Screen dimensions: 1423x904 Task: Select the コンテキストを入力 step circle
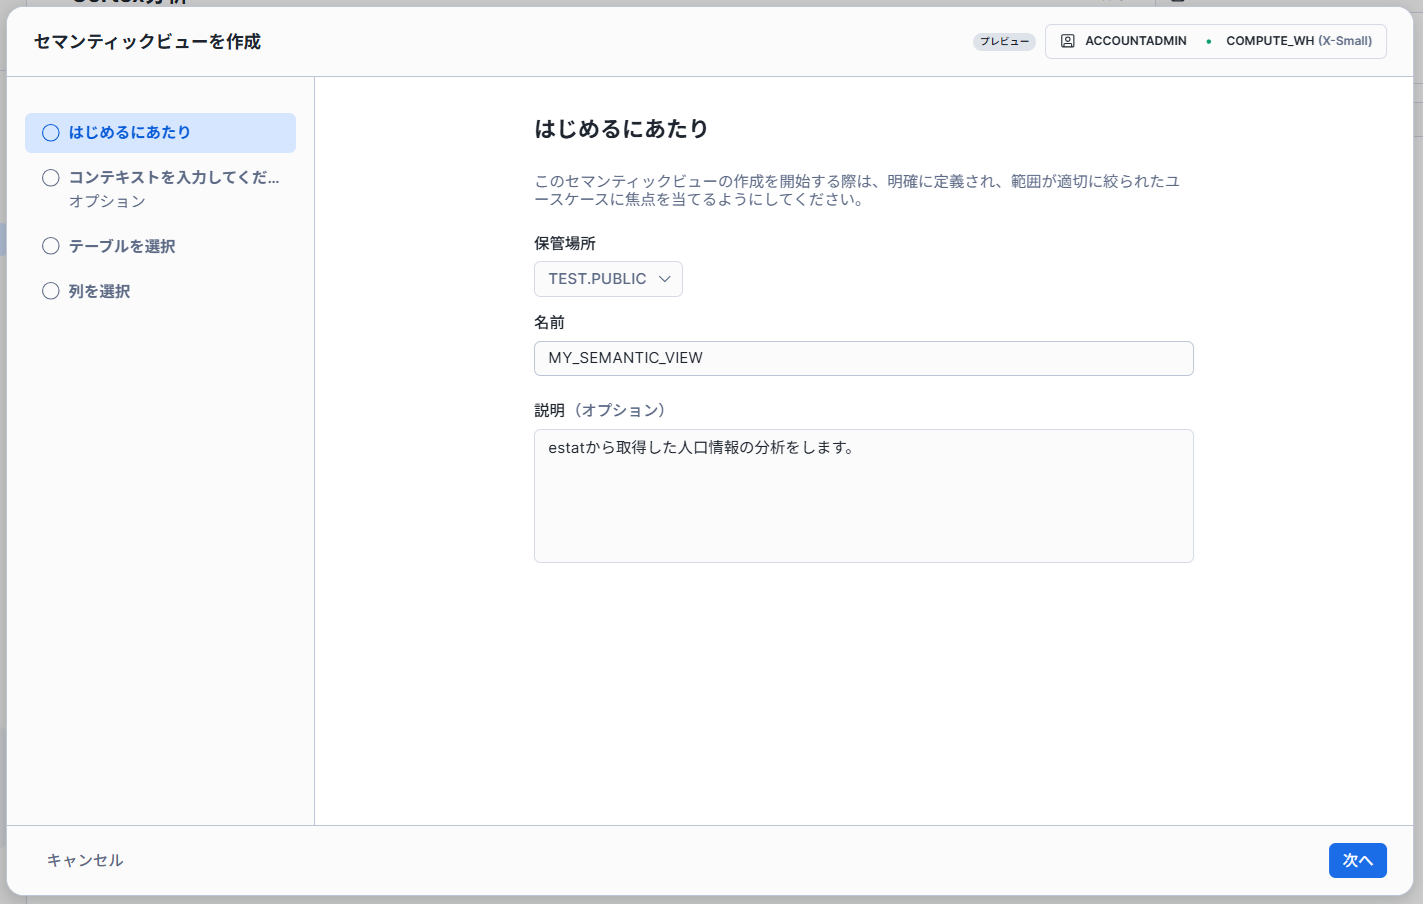coord(51,177)
